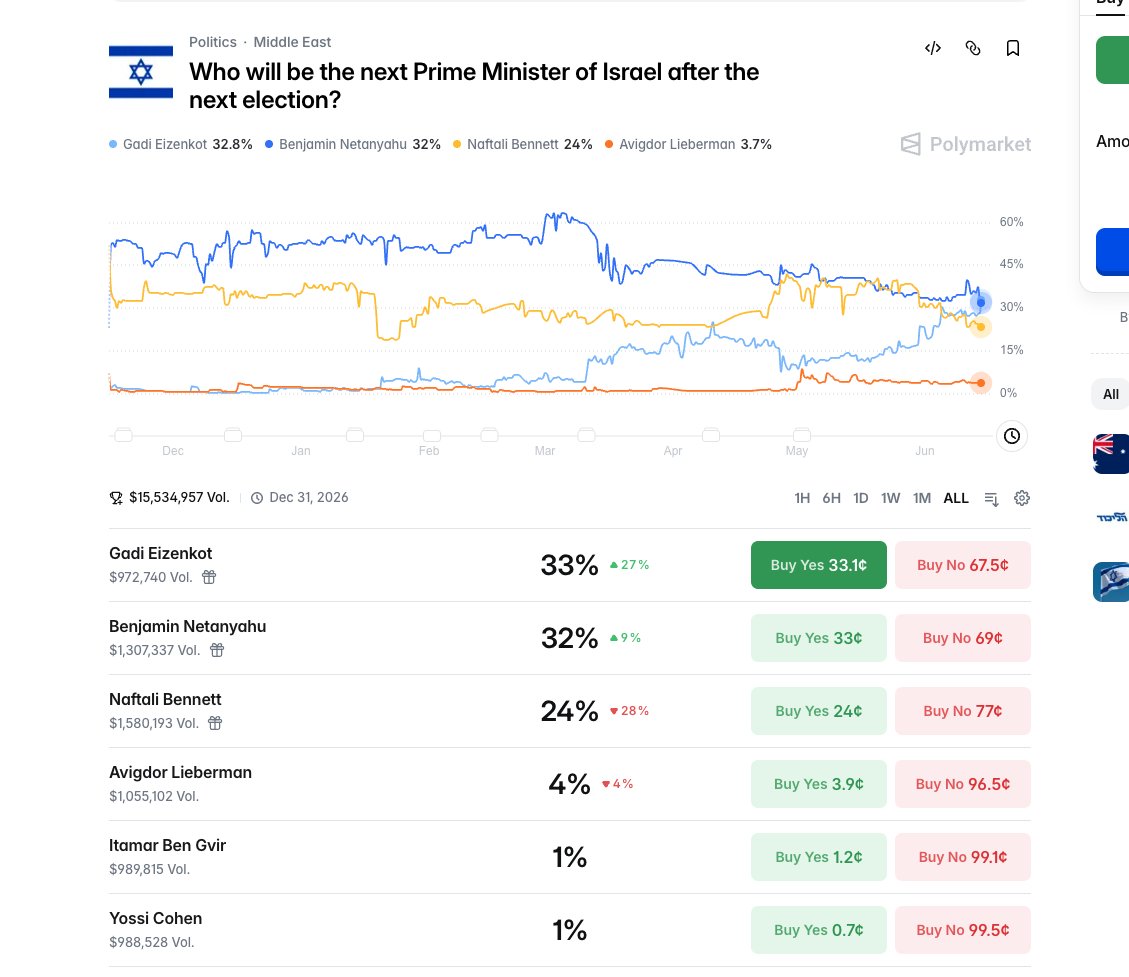Click the clock icon beside the chart
The width and height of the screenshot is (1129, 977).
[1012, 436]
